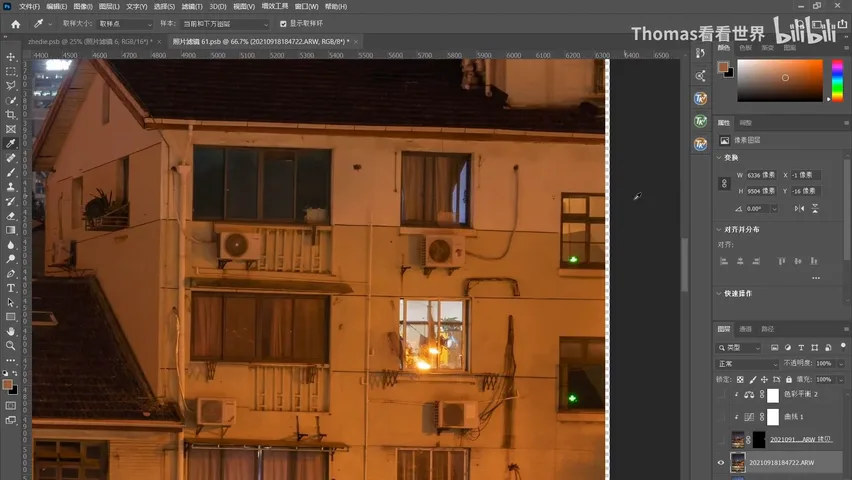The width and height of the screenshot is (852, 480).
Task: Select the Rectangular Marquee tool
Action: tap(10, 71)
